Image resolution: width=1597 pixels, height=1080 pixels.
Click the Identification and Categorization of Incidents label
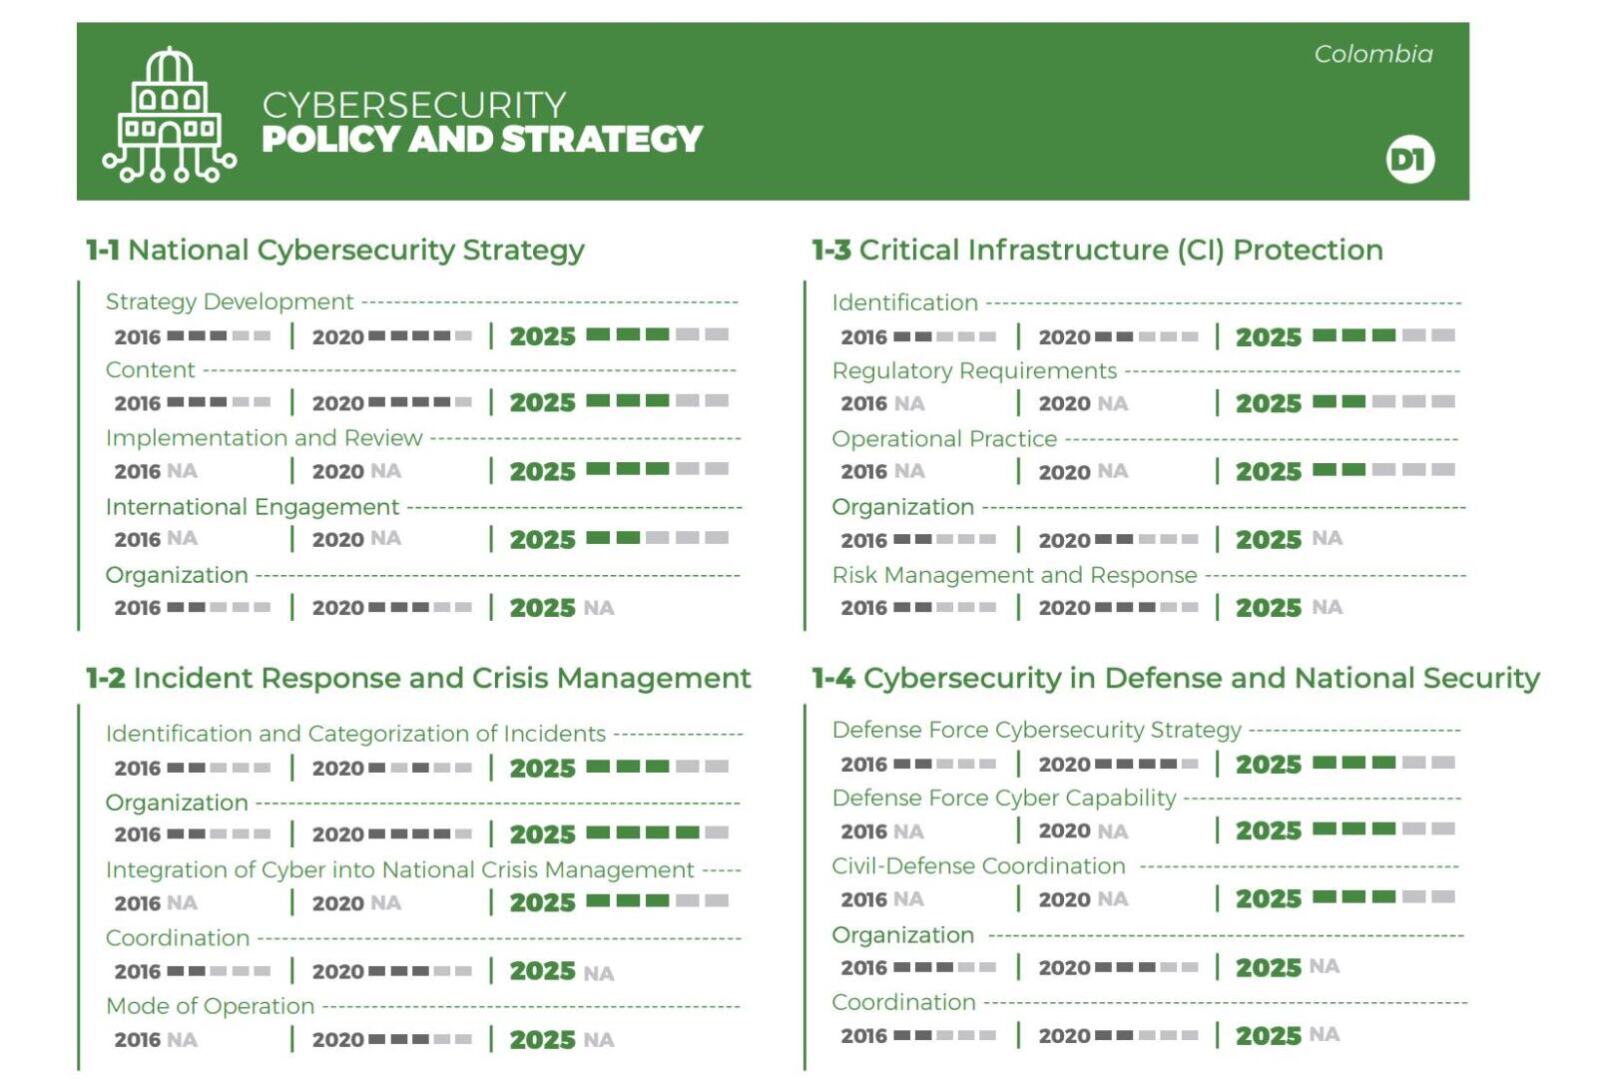(356, 734)
